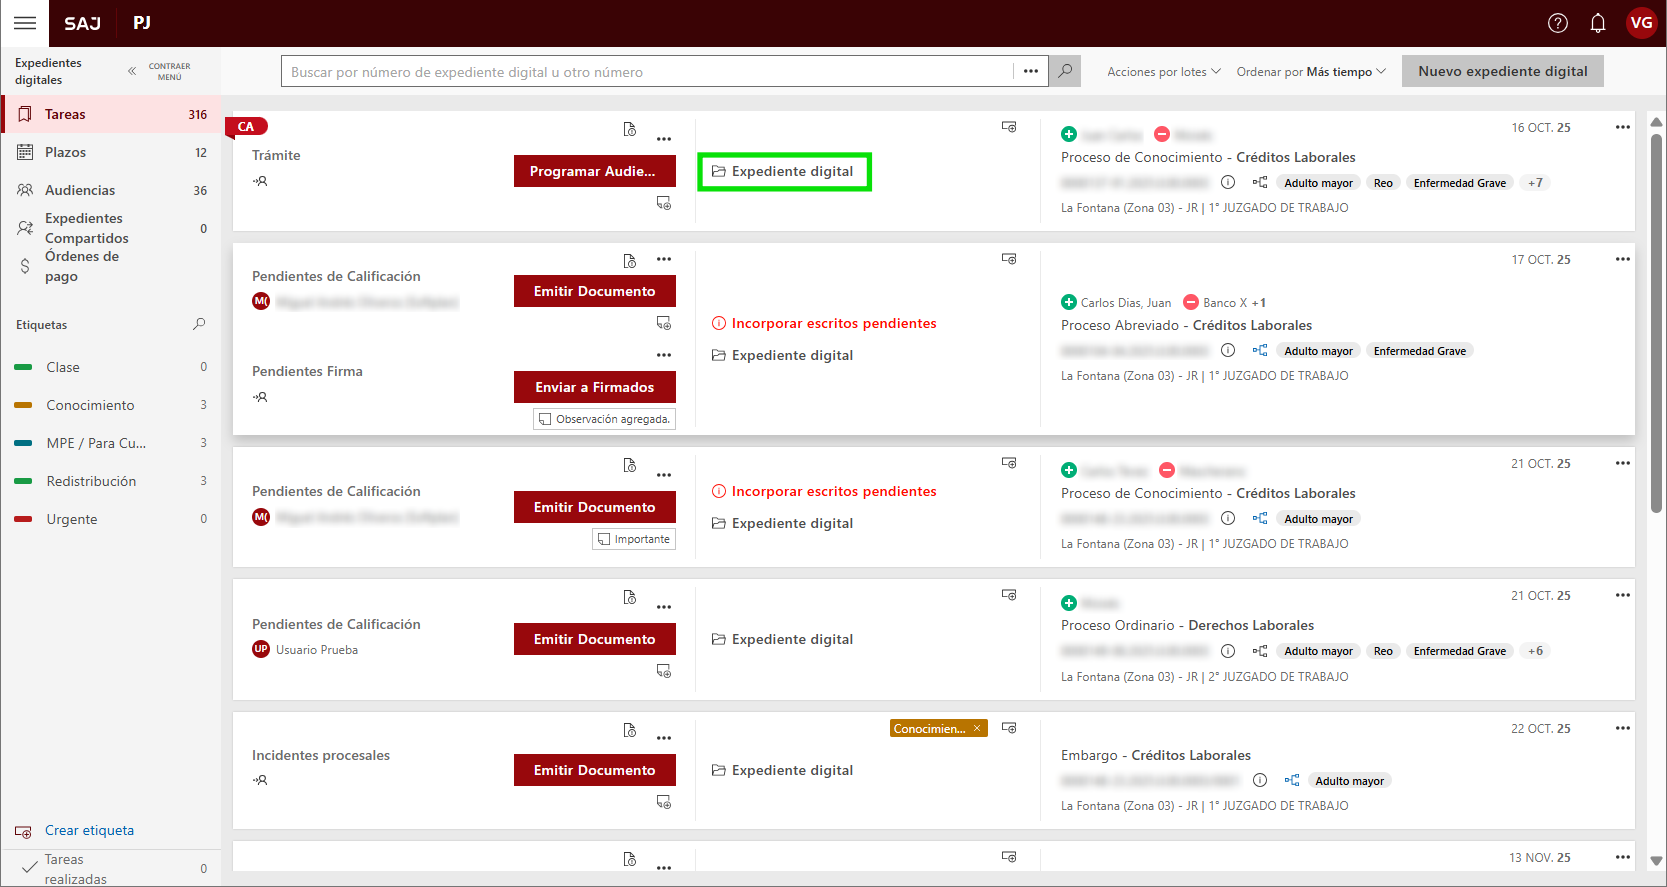1667x887 pixels.
Task: Click Nuevo expediente digital button
Action: pyautogui.click(x=1502, y=71)
